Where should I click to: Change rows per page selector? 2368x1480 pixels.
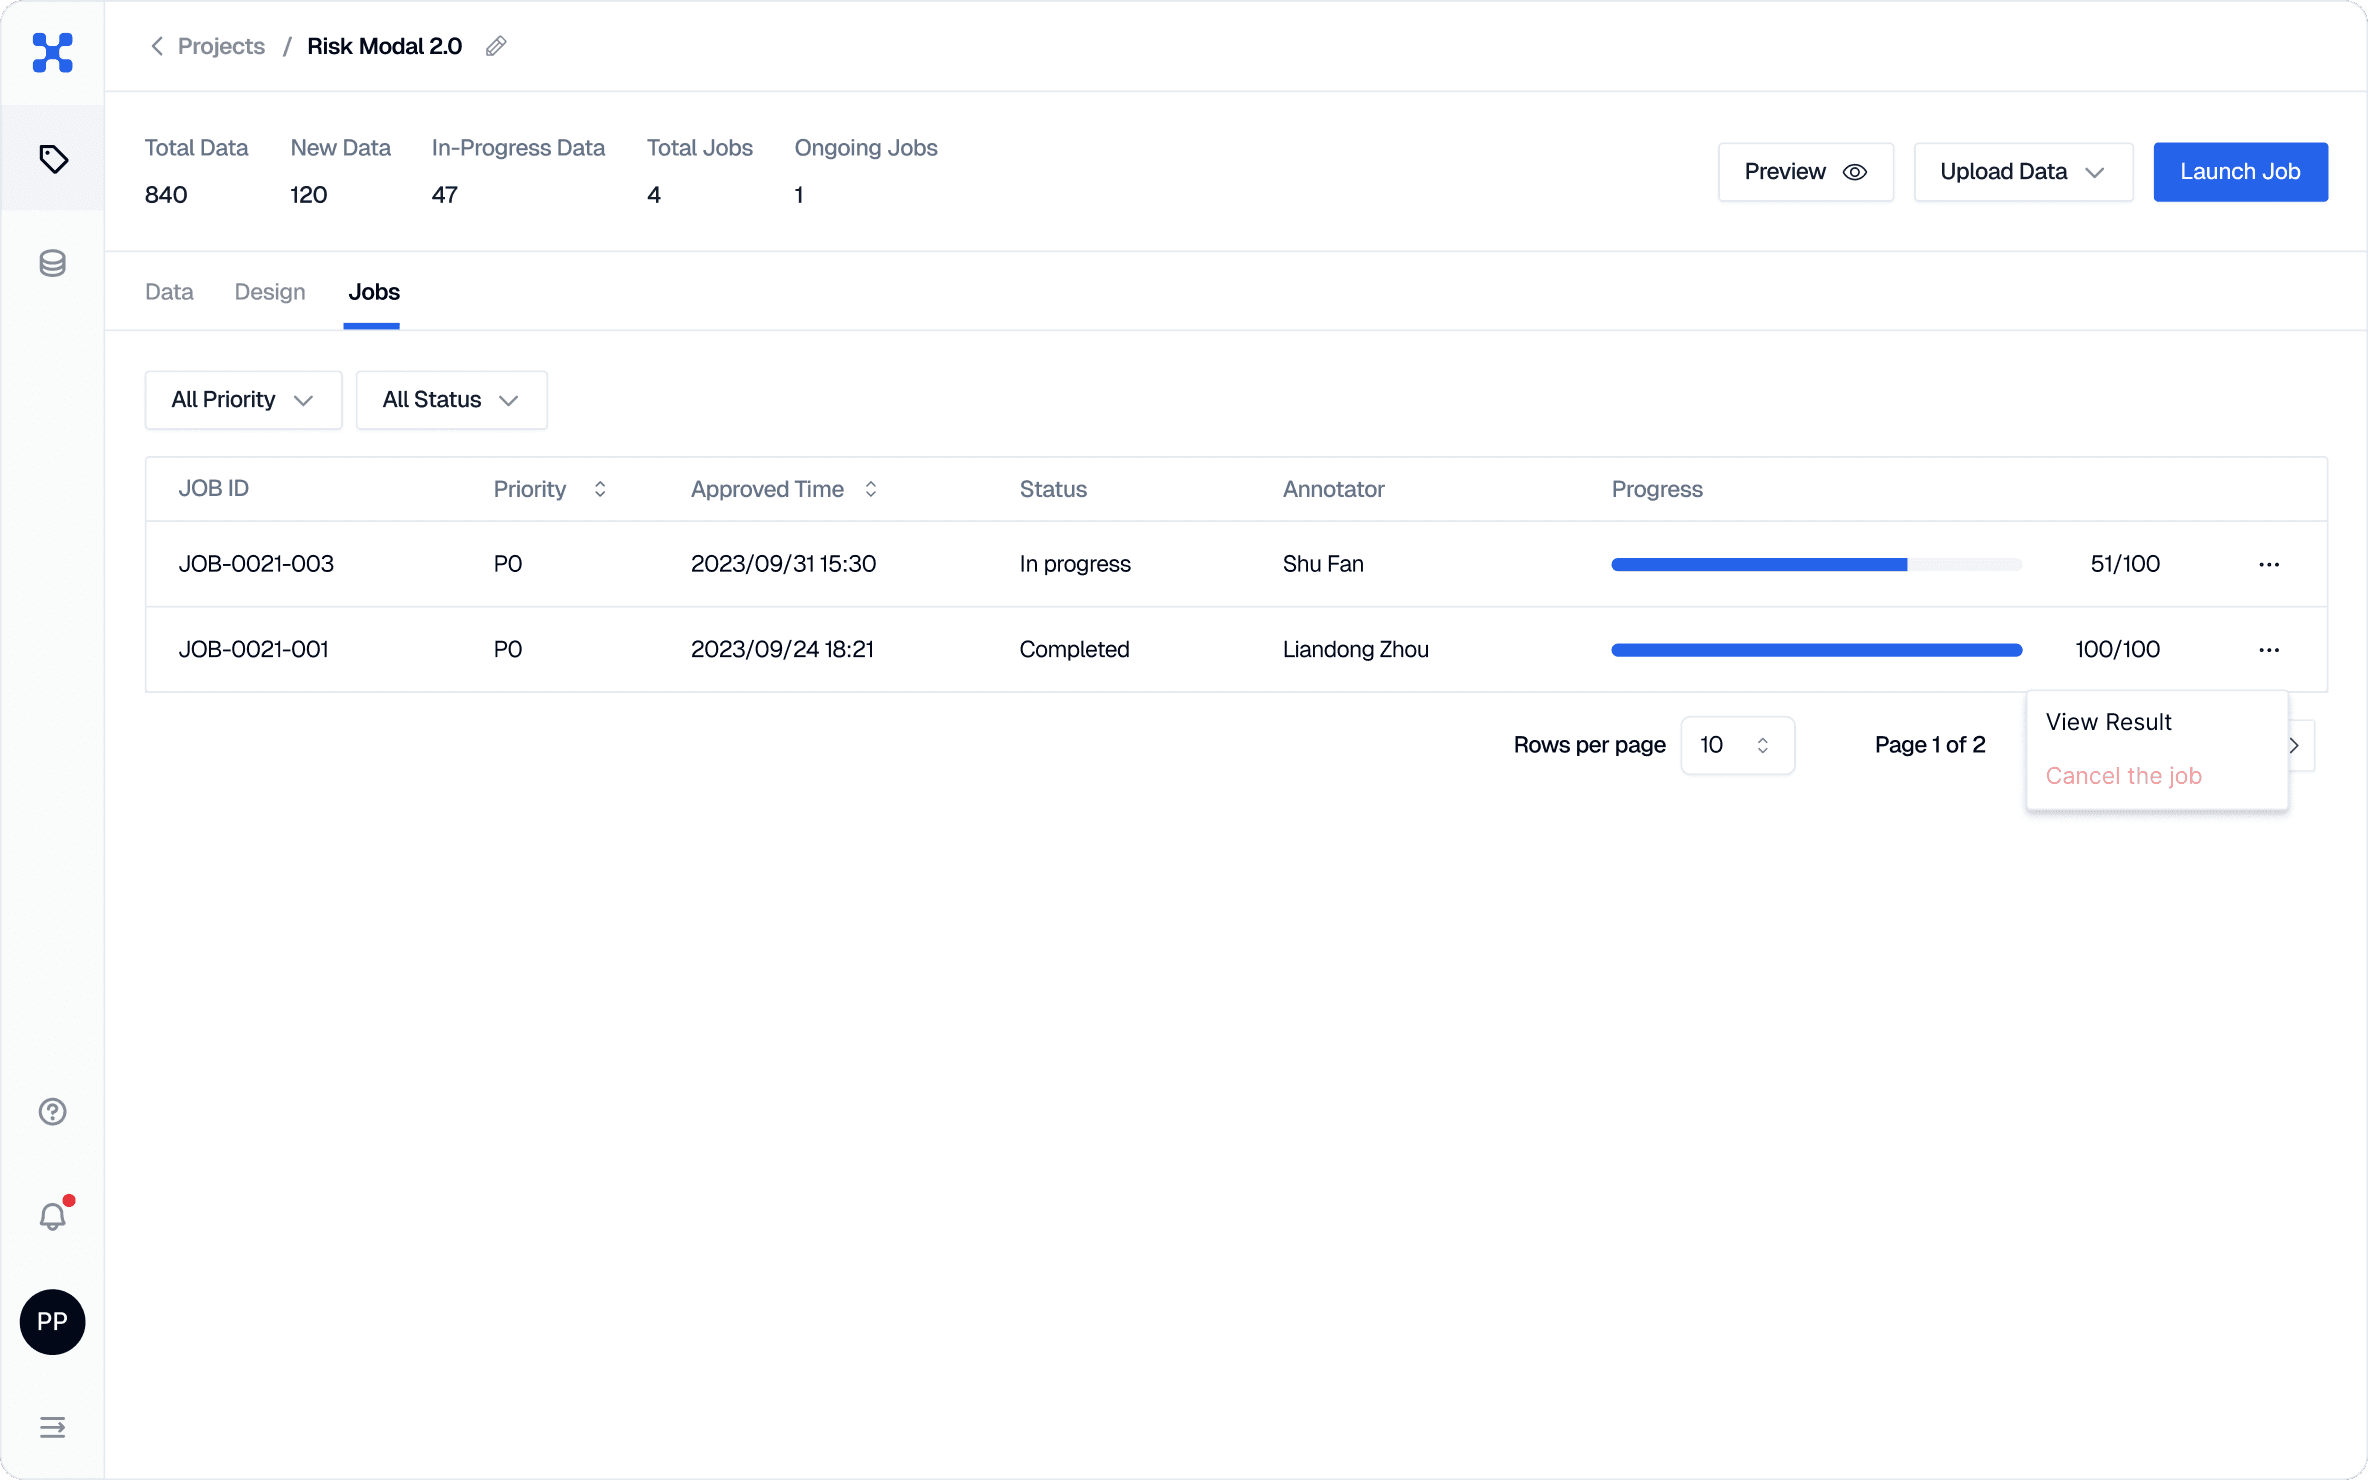click(x=1737, y=745)
